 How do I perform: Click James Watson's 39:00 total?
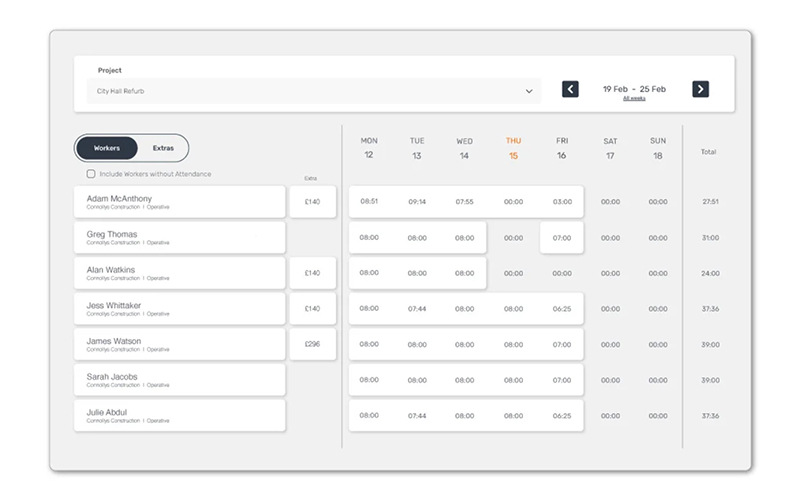coord(710,344)
